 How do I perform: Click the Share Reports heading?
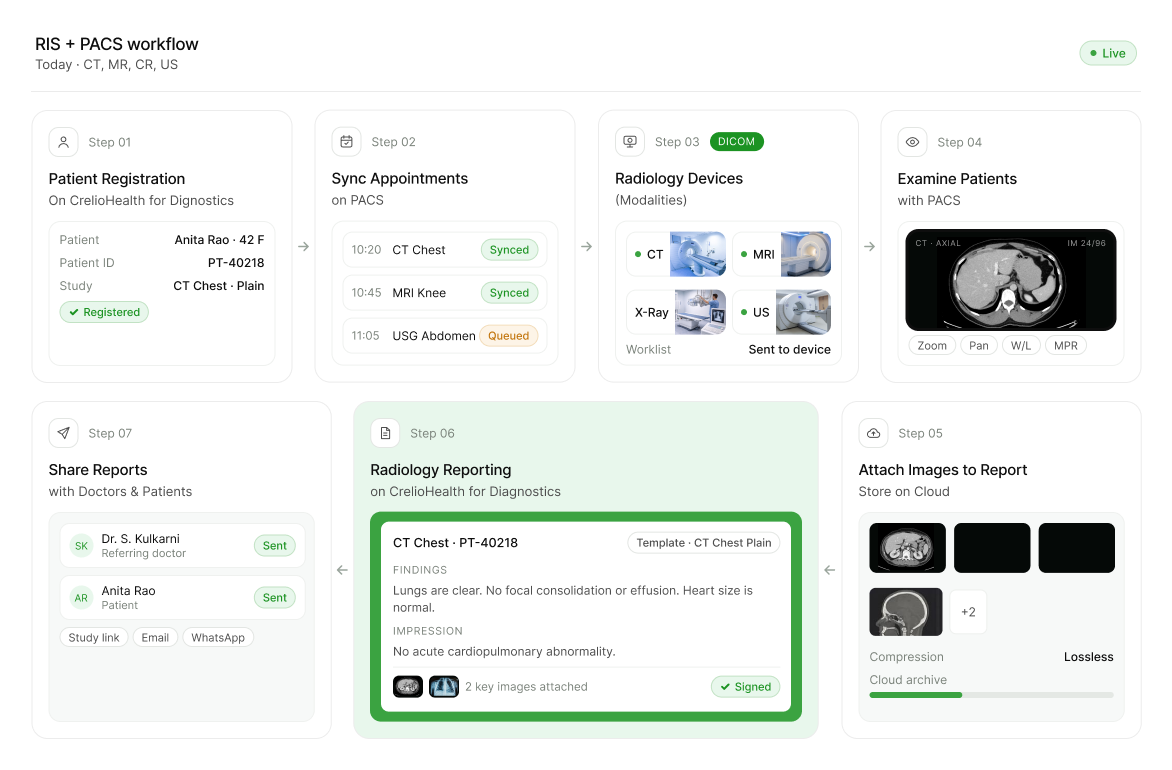point(98,470)
